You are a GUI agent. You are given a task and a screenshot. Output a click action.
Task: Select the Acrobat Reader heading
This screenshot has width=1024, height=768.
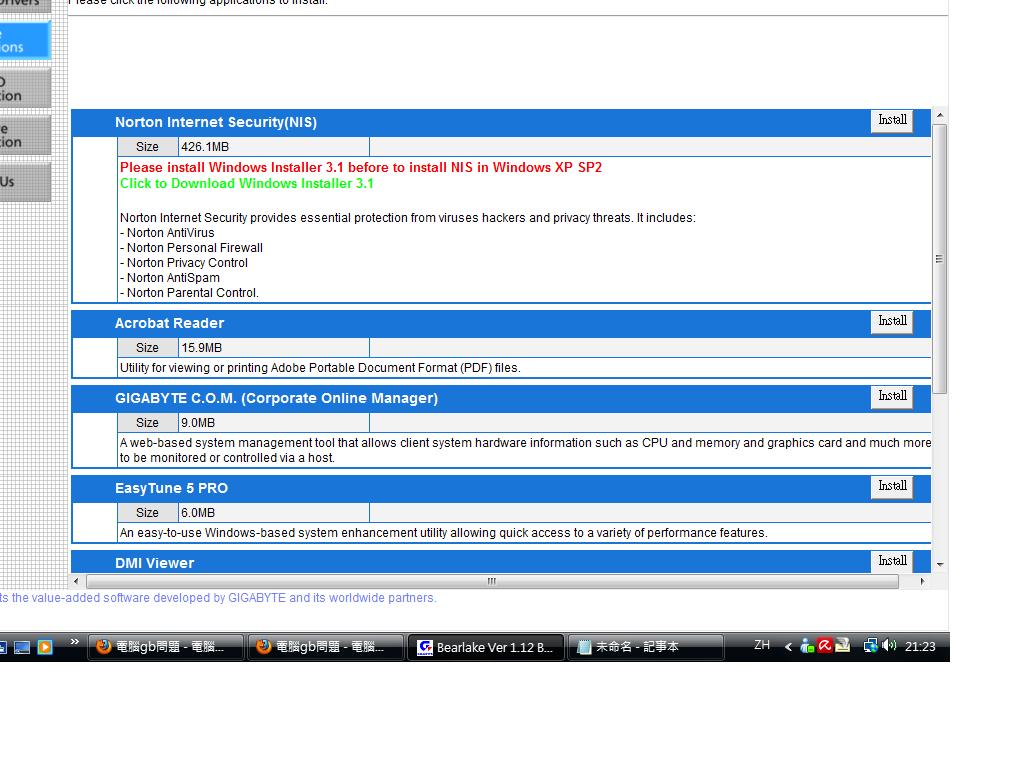169,323
